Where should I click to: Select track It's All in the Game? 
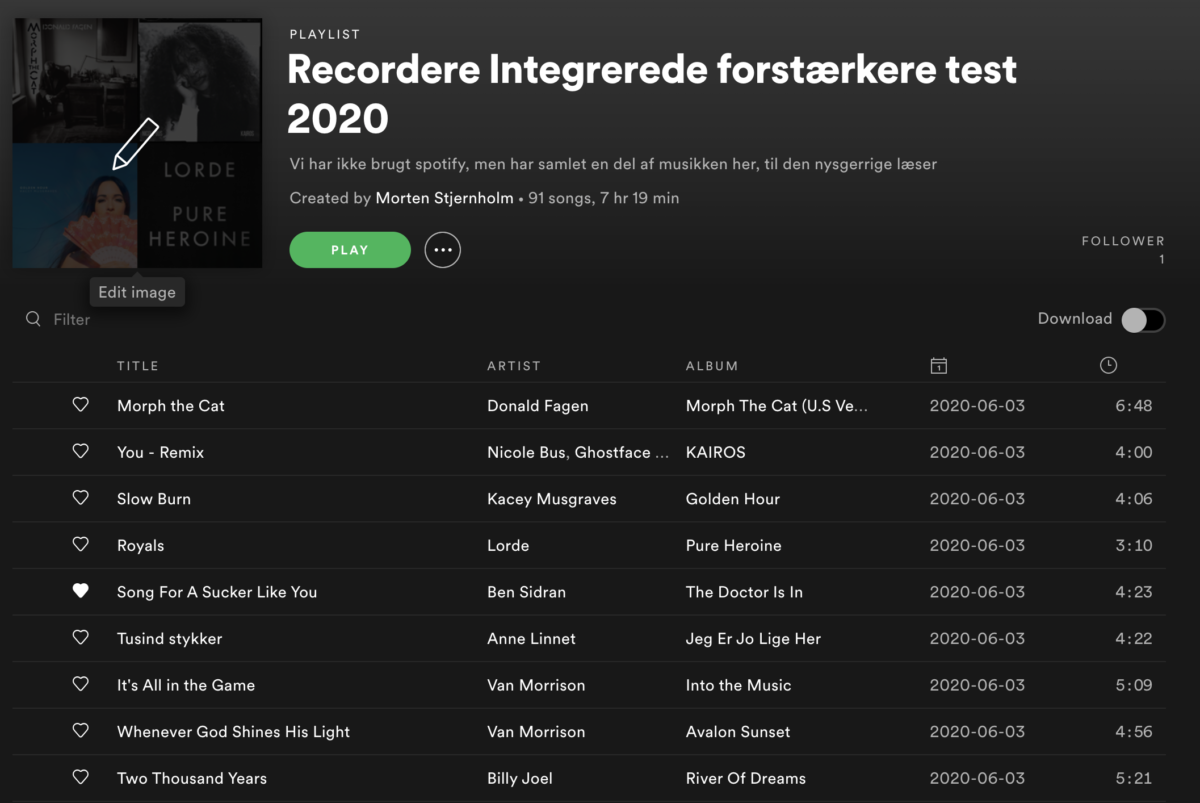click(186, 685)
